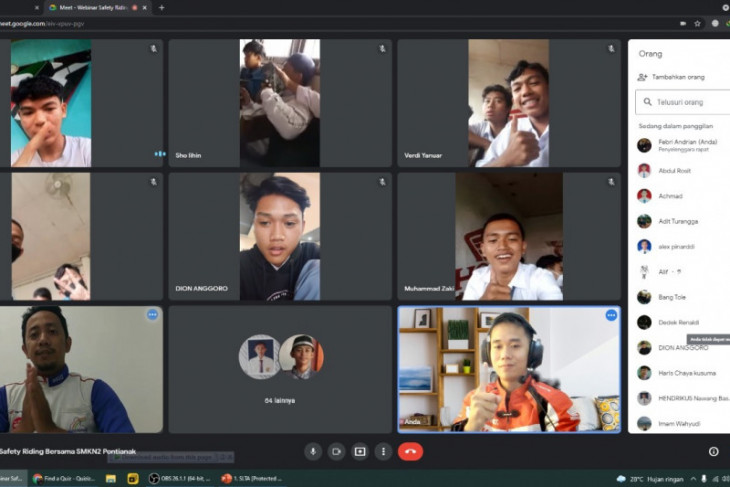Select Dedek Renaldi in participant list
The height and width of the screenshot is (487, 730).
pos(679,322)
